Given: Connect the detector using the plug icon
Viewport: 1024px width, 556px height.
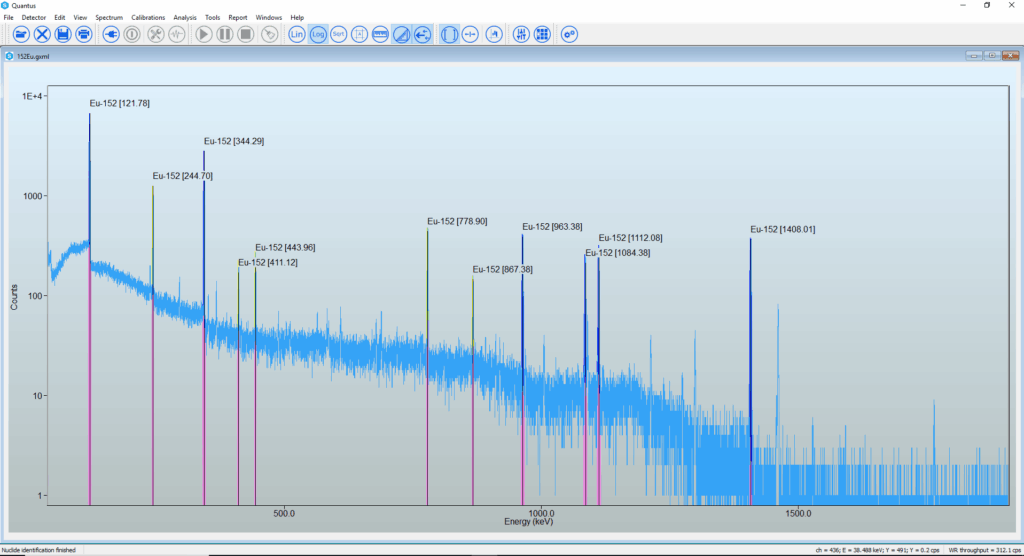Looking at the screenshot, I should coord(111,35).
